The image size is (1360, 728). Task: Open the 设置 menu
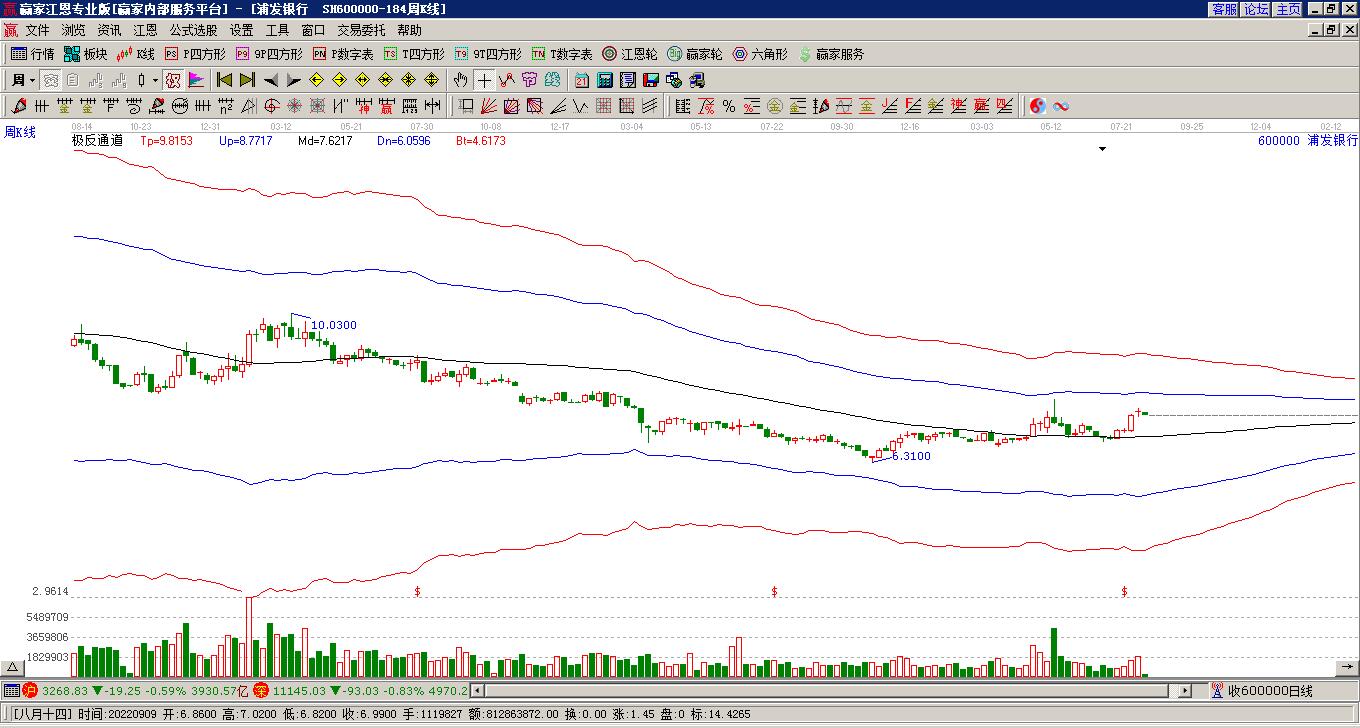pos(241,30)
